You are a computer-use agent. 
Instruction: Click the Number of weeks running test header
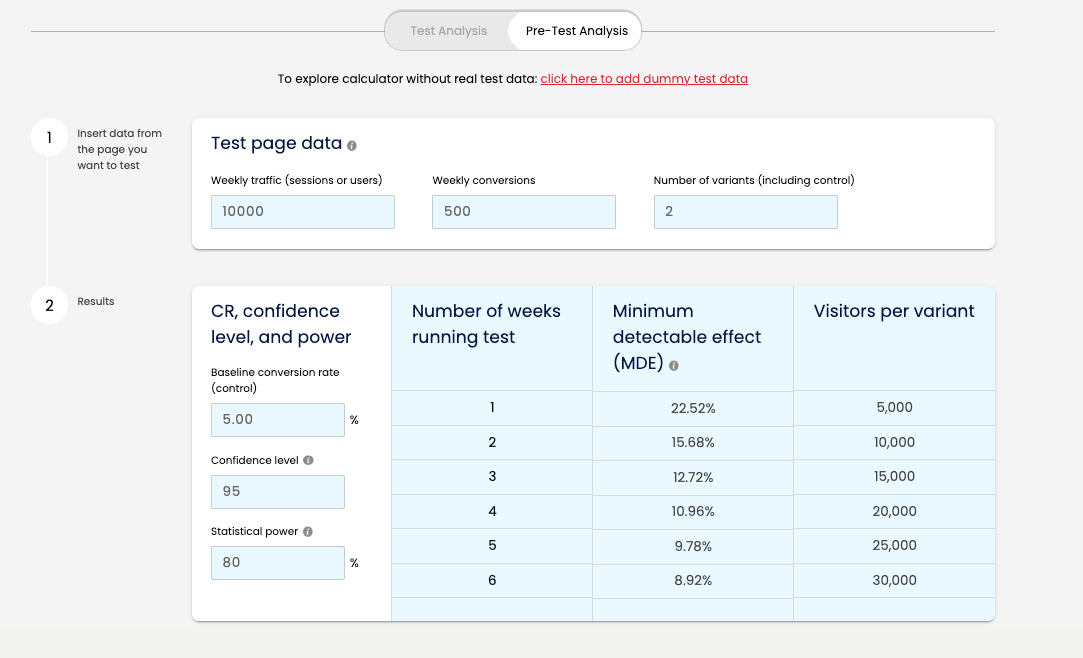[486, 324]
